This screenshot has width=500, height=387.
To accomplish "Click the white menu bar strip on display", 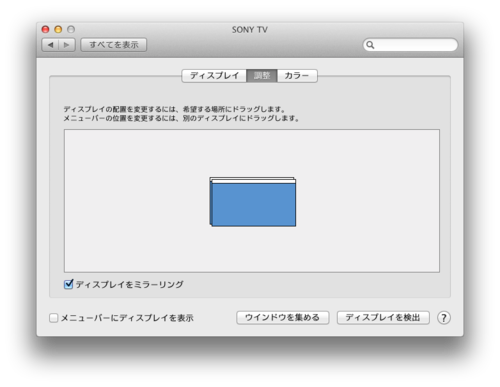I will [253, 181].
